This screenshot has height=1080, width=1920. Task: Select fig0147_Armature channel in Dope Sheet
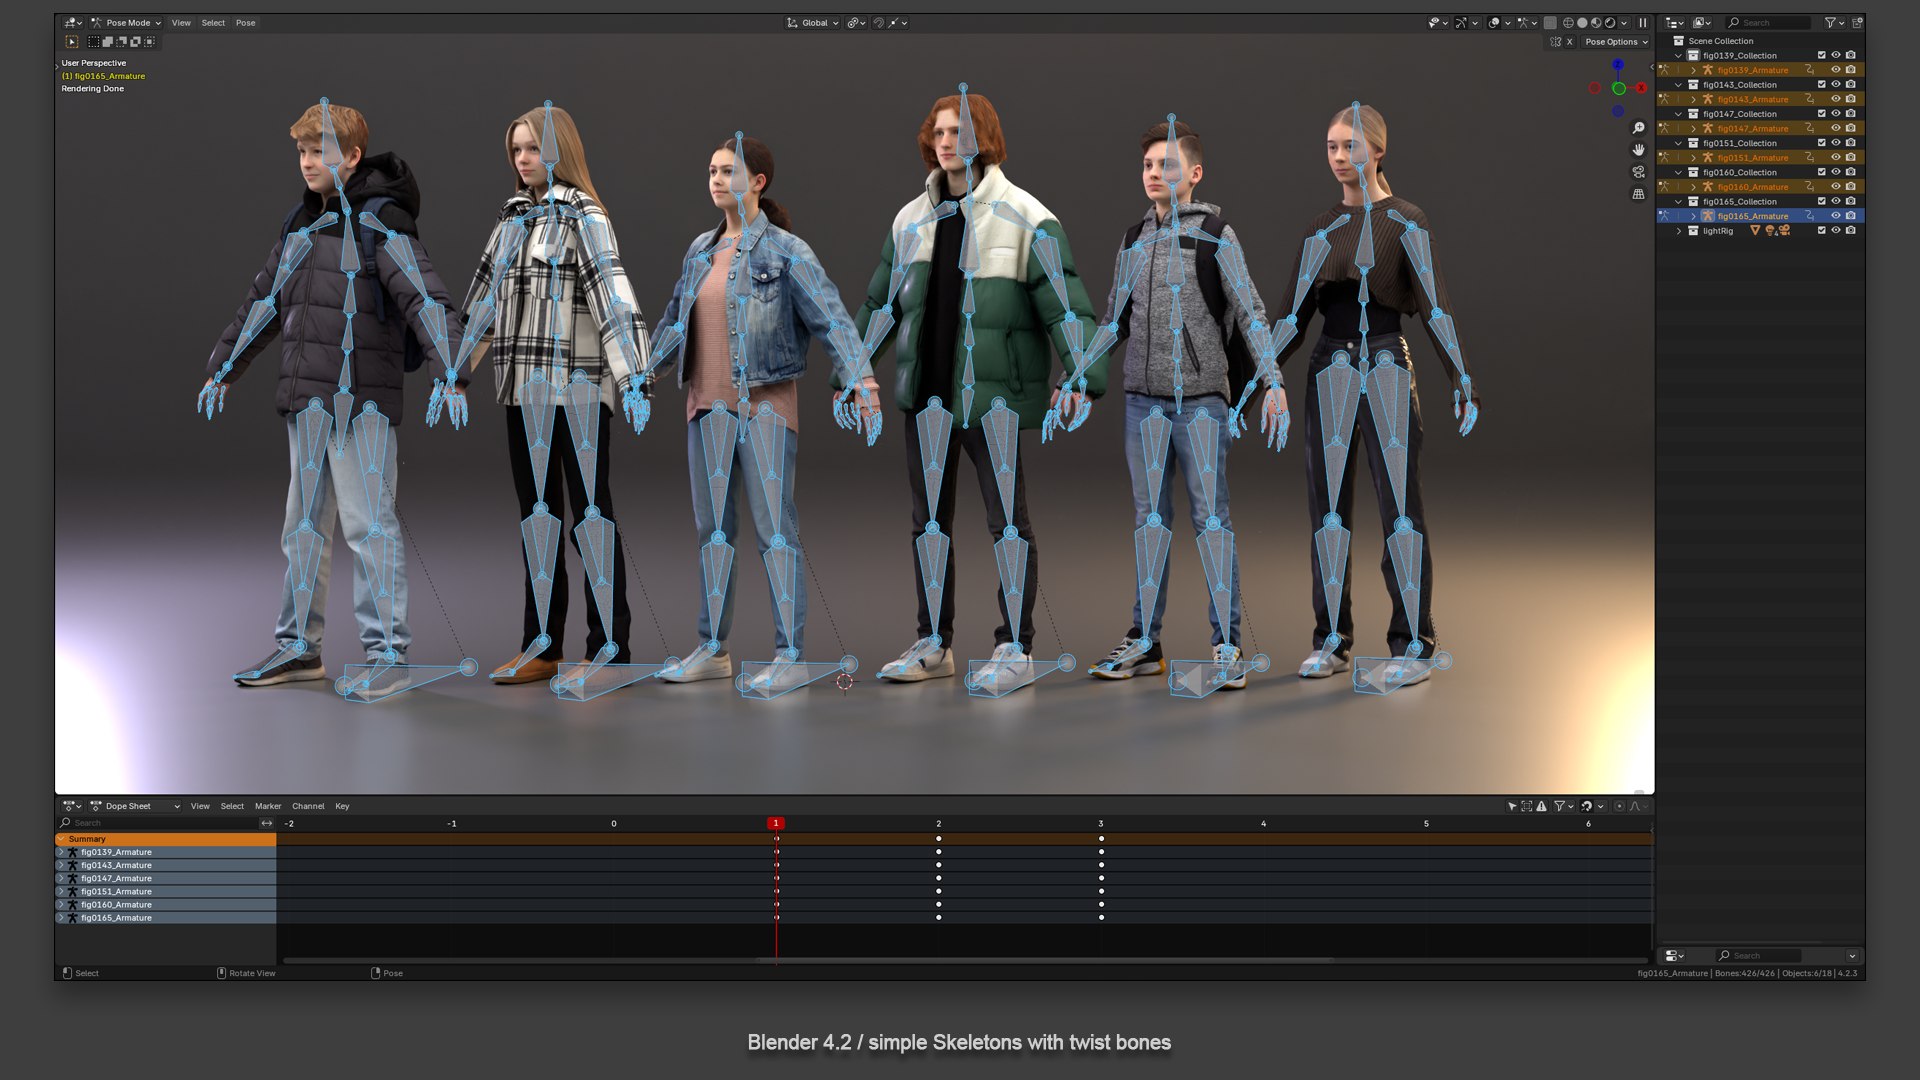(166, 878)
